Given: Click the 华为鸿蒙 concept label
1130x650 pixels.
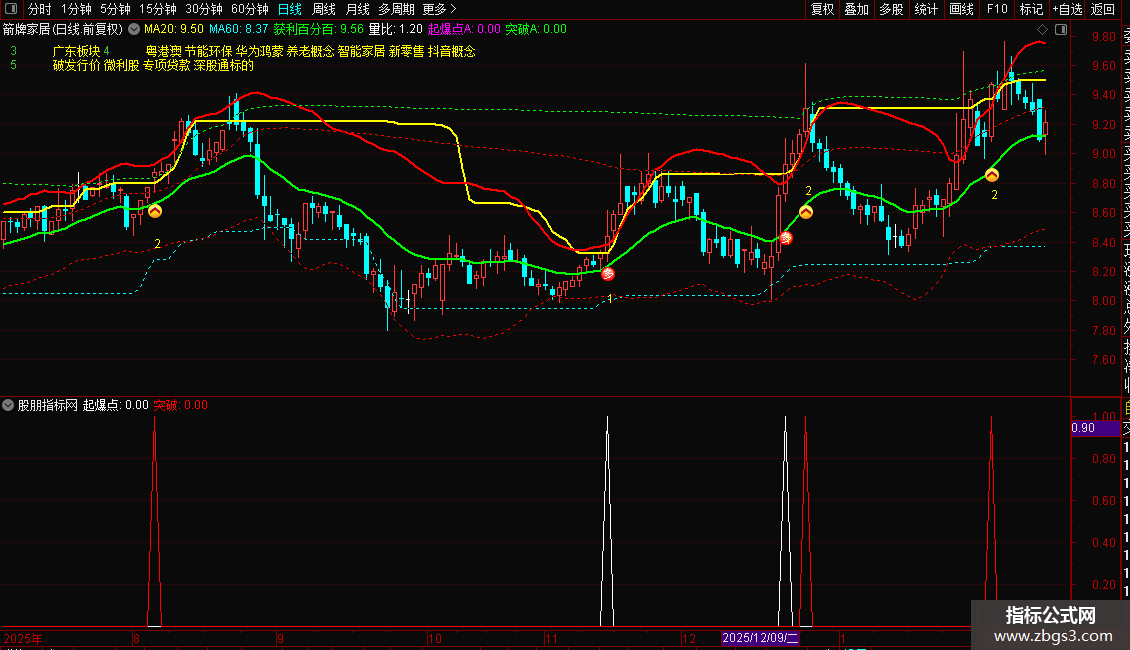Looking at the screenshot, I should (x=259, y=51).
